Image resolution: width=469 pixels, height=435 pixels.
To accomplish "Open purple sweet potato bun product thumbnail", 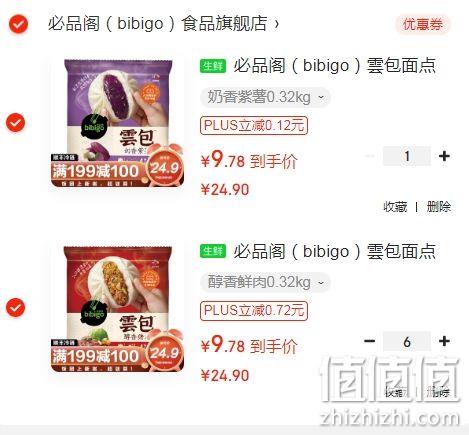I will coord(117,123).
